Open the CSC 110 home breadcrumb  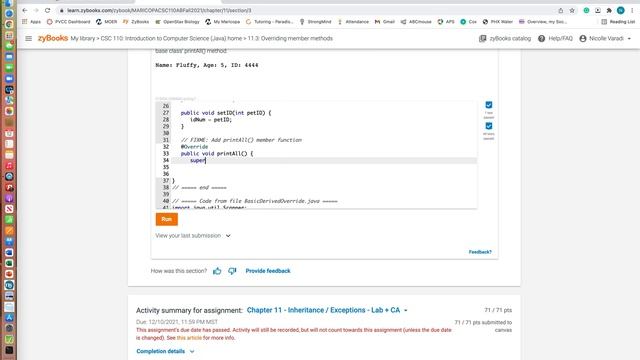[171, 38]
